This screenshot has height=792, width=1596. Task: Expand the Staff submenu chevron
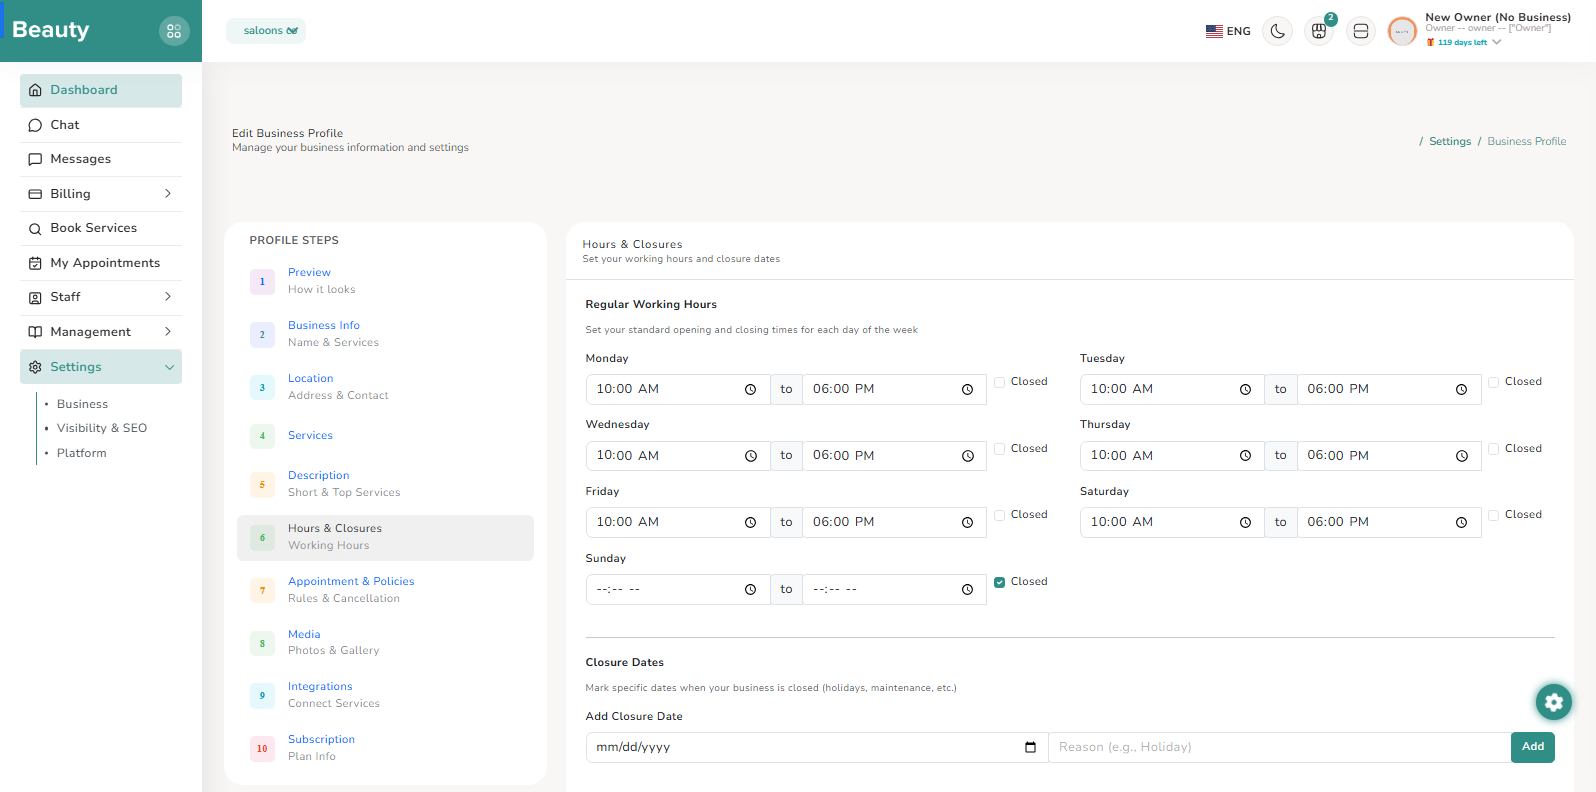[x=168, y=297]
